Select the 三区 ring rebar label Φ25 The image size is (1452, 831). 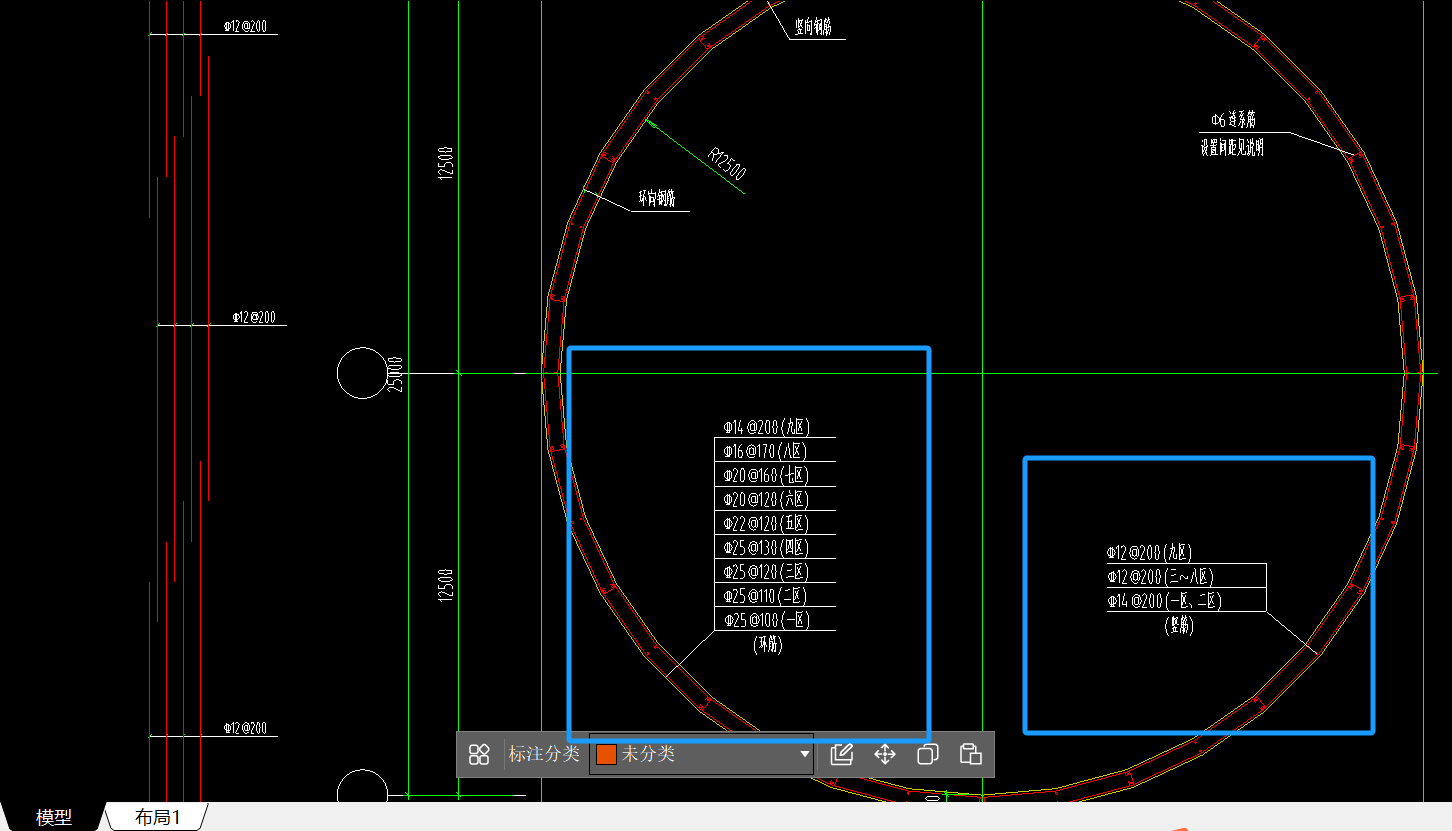click(x=766, y=572)
